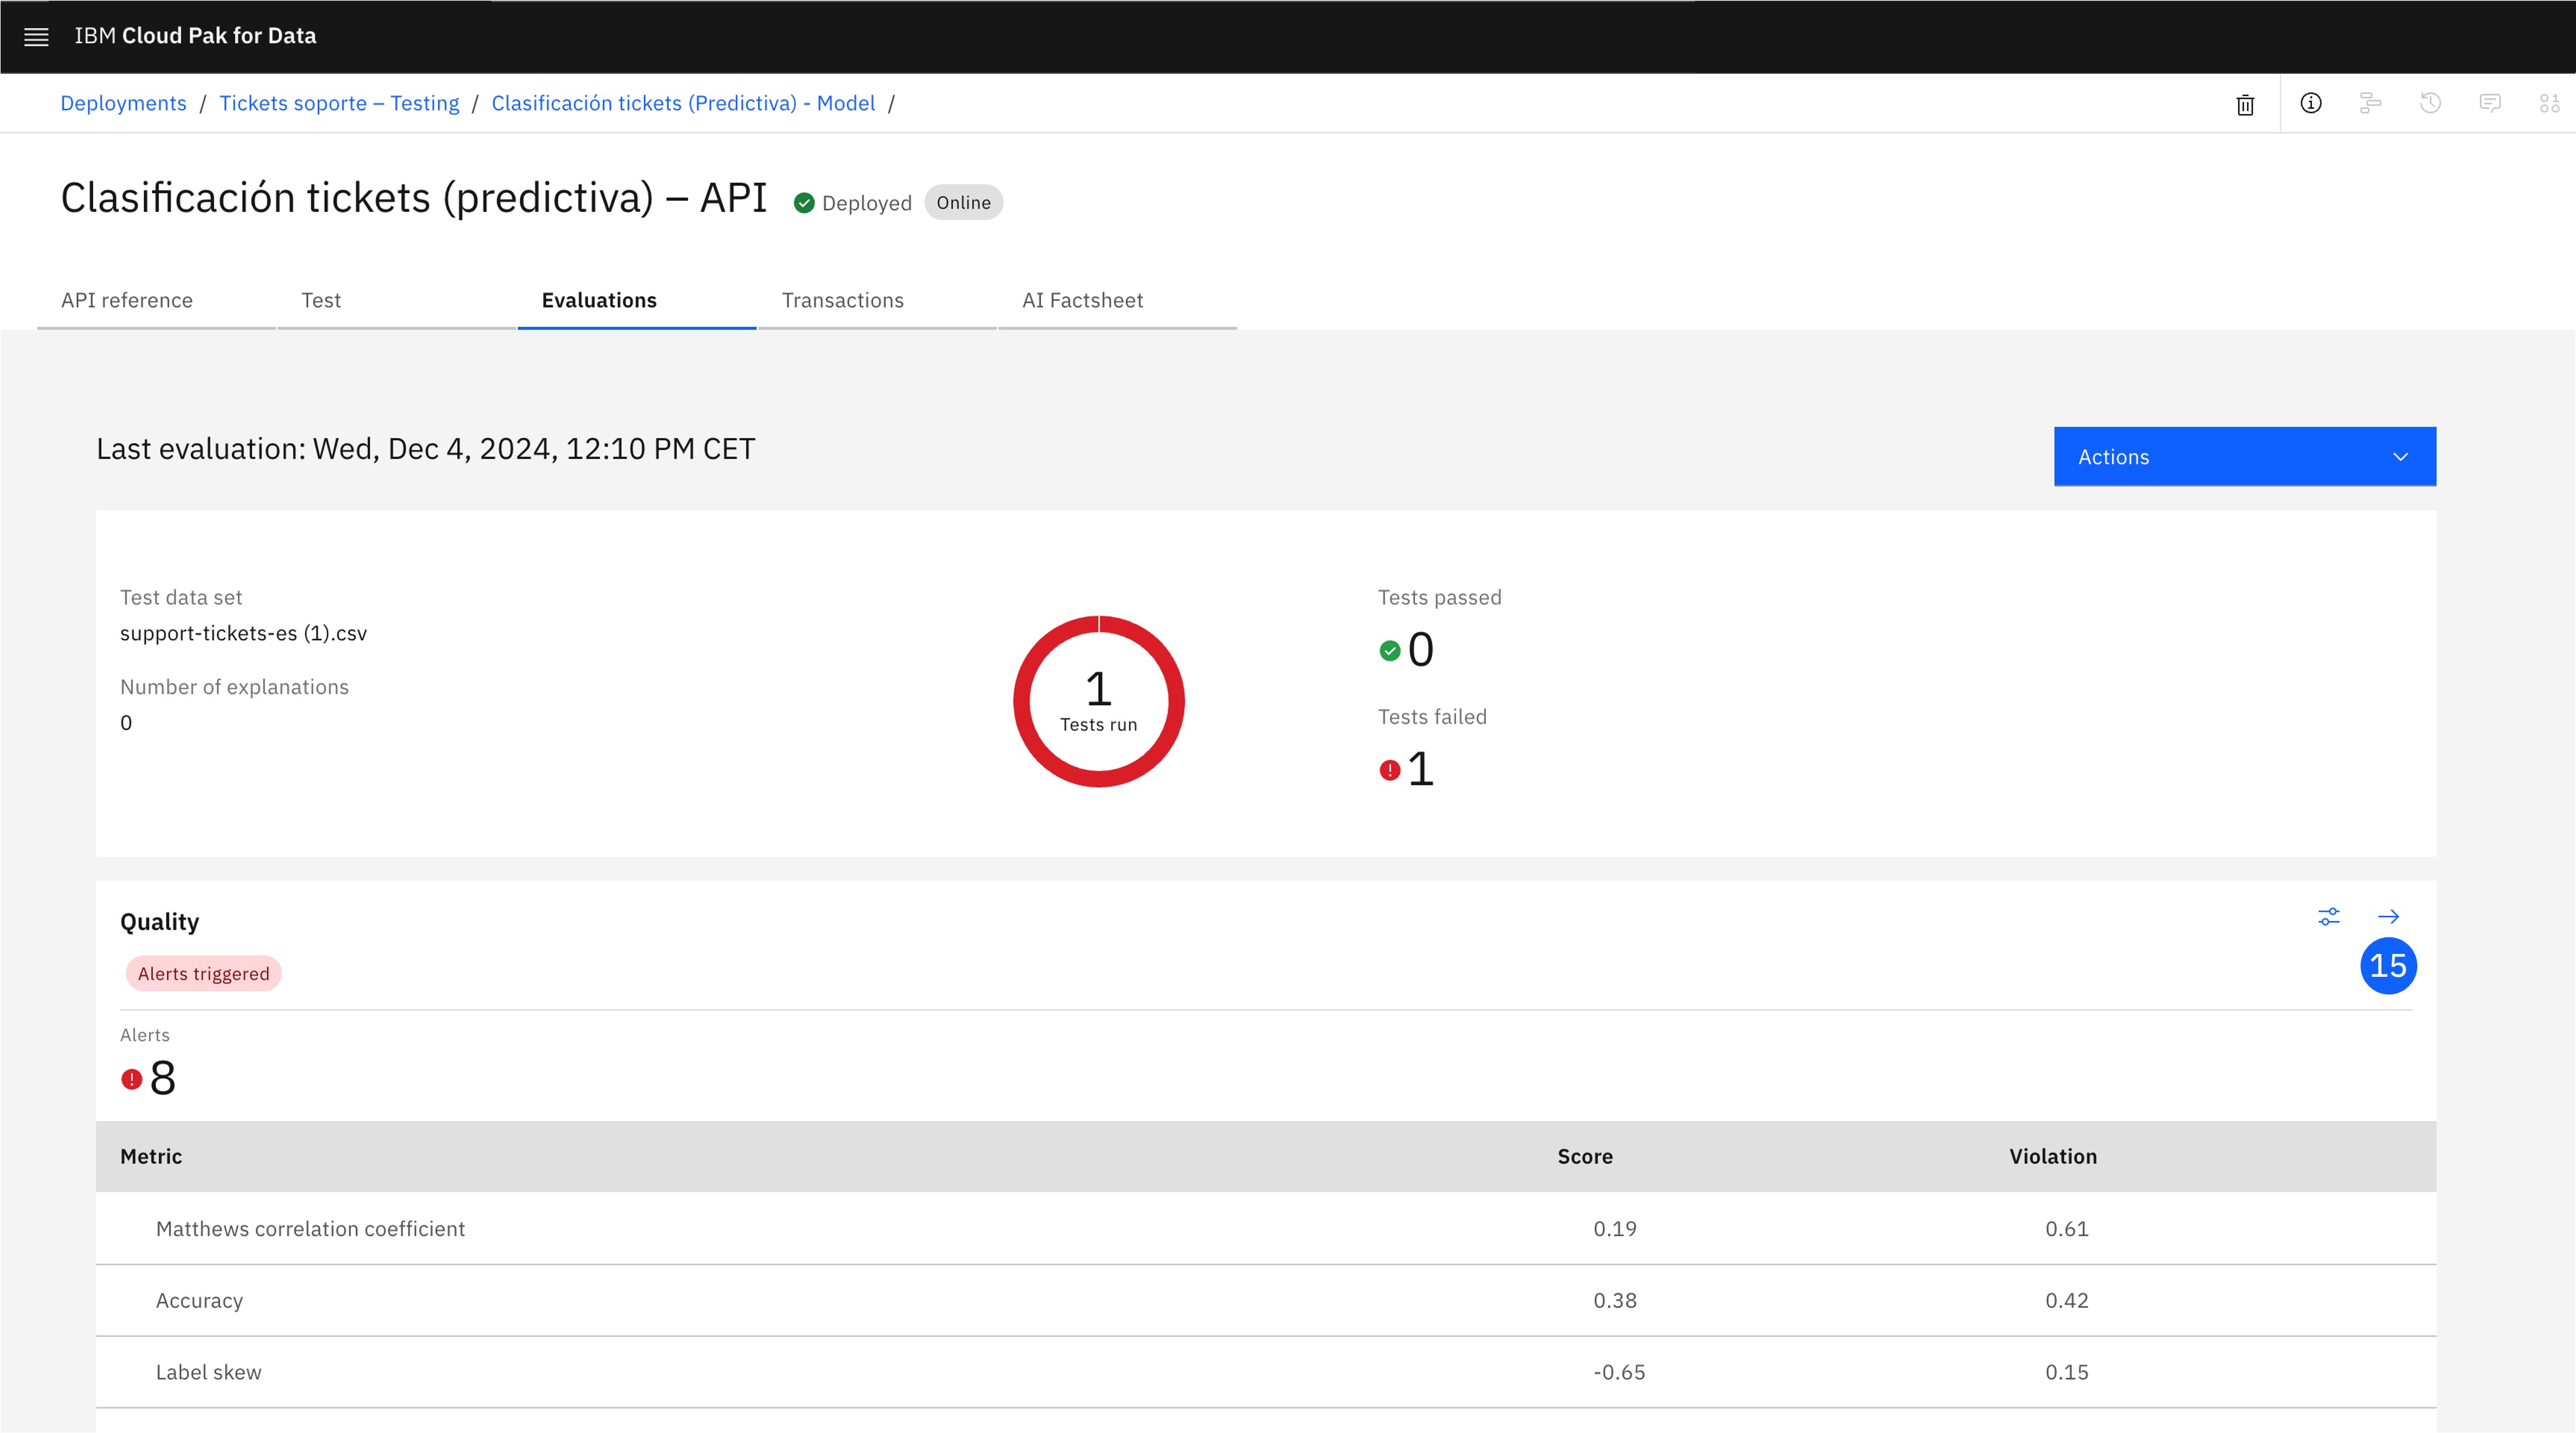Click IBM Cloud Pak for Data title
The image size is (2576, 1433).
pyautogui.click(x=195, y=36)
